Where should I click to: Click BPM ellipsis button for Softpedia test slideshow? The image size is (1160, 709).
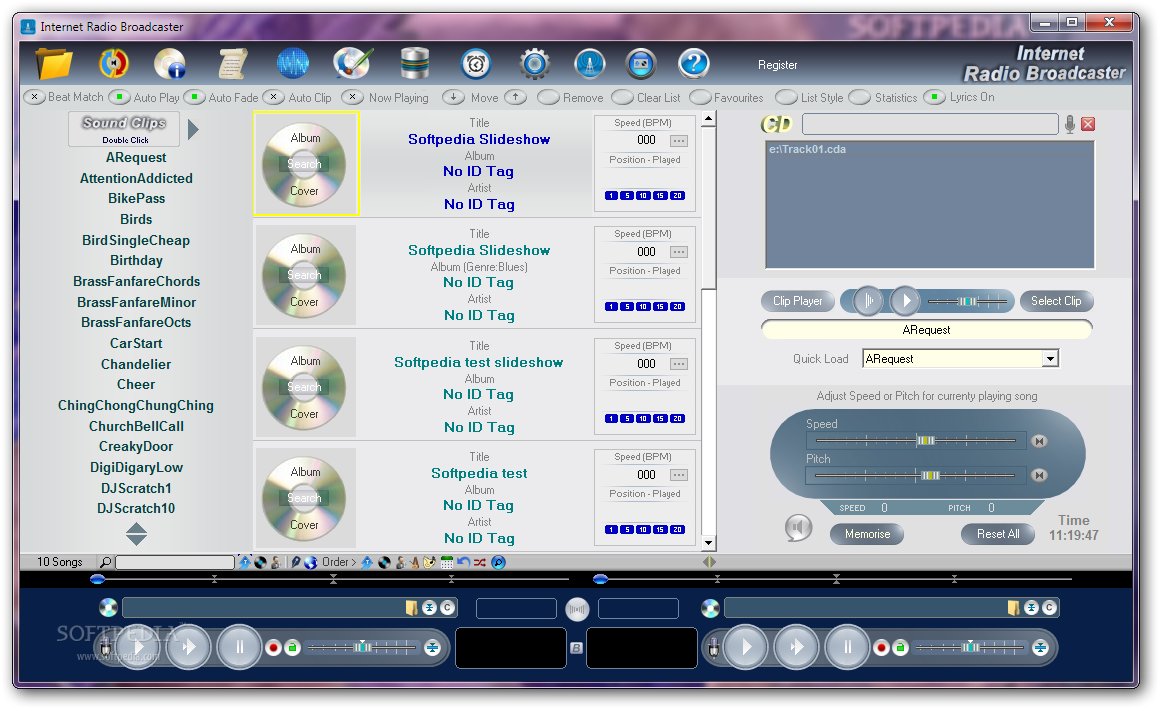click(678, 364)
